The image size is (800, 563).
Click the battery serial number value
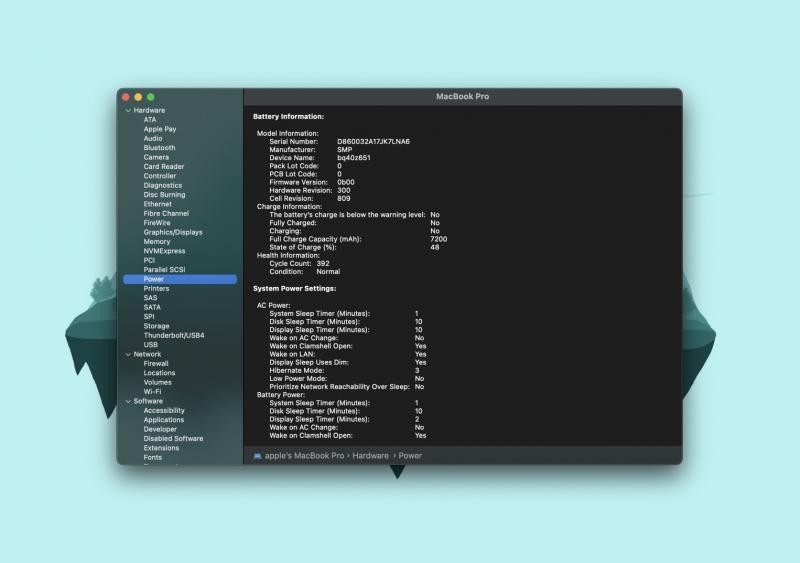(373, 141)
